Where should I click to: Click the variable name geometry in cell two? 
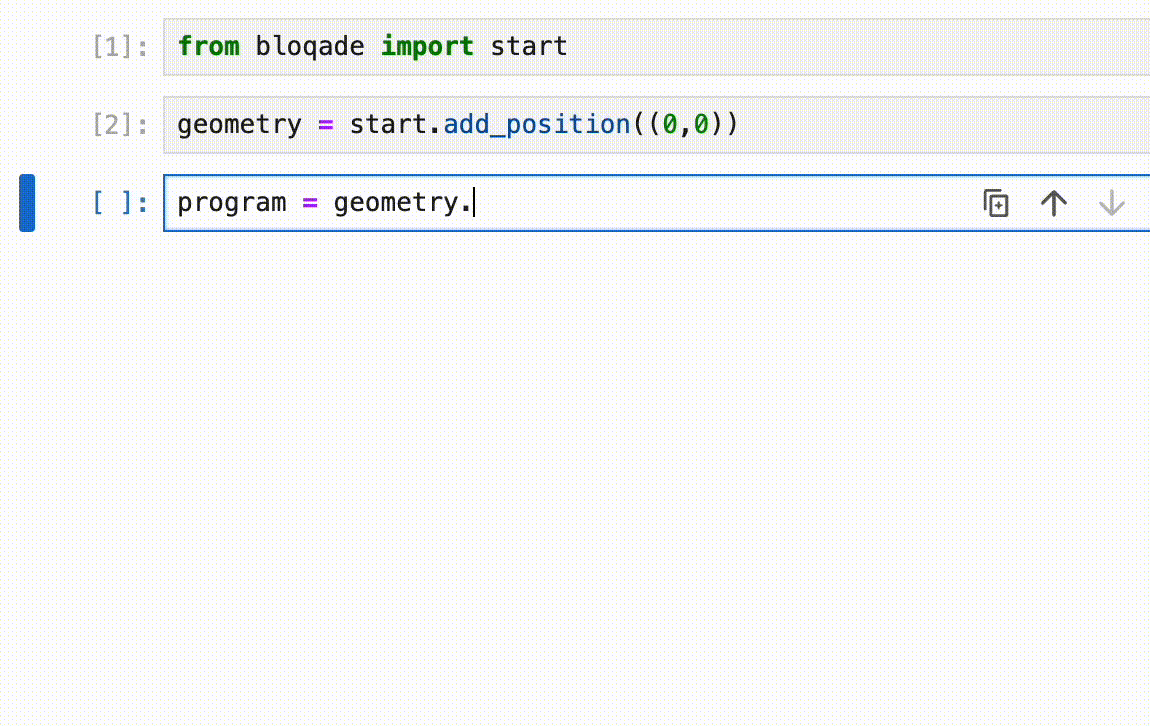pyautogui.click(x=239, y=124)
